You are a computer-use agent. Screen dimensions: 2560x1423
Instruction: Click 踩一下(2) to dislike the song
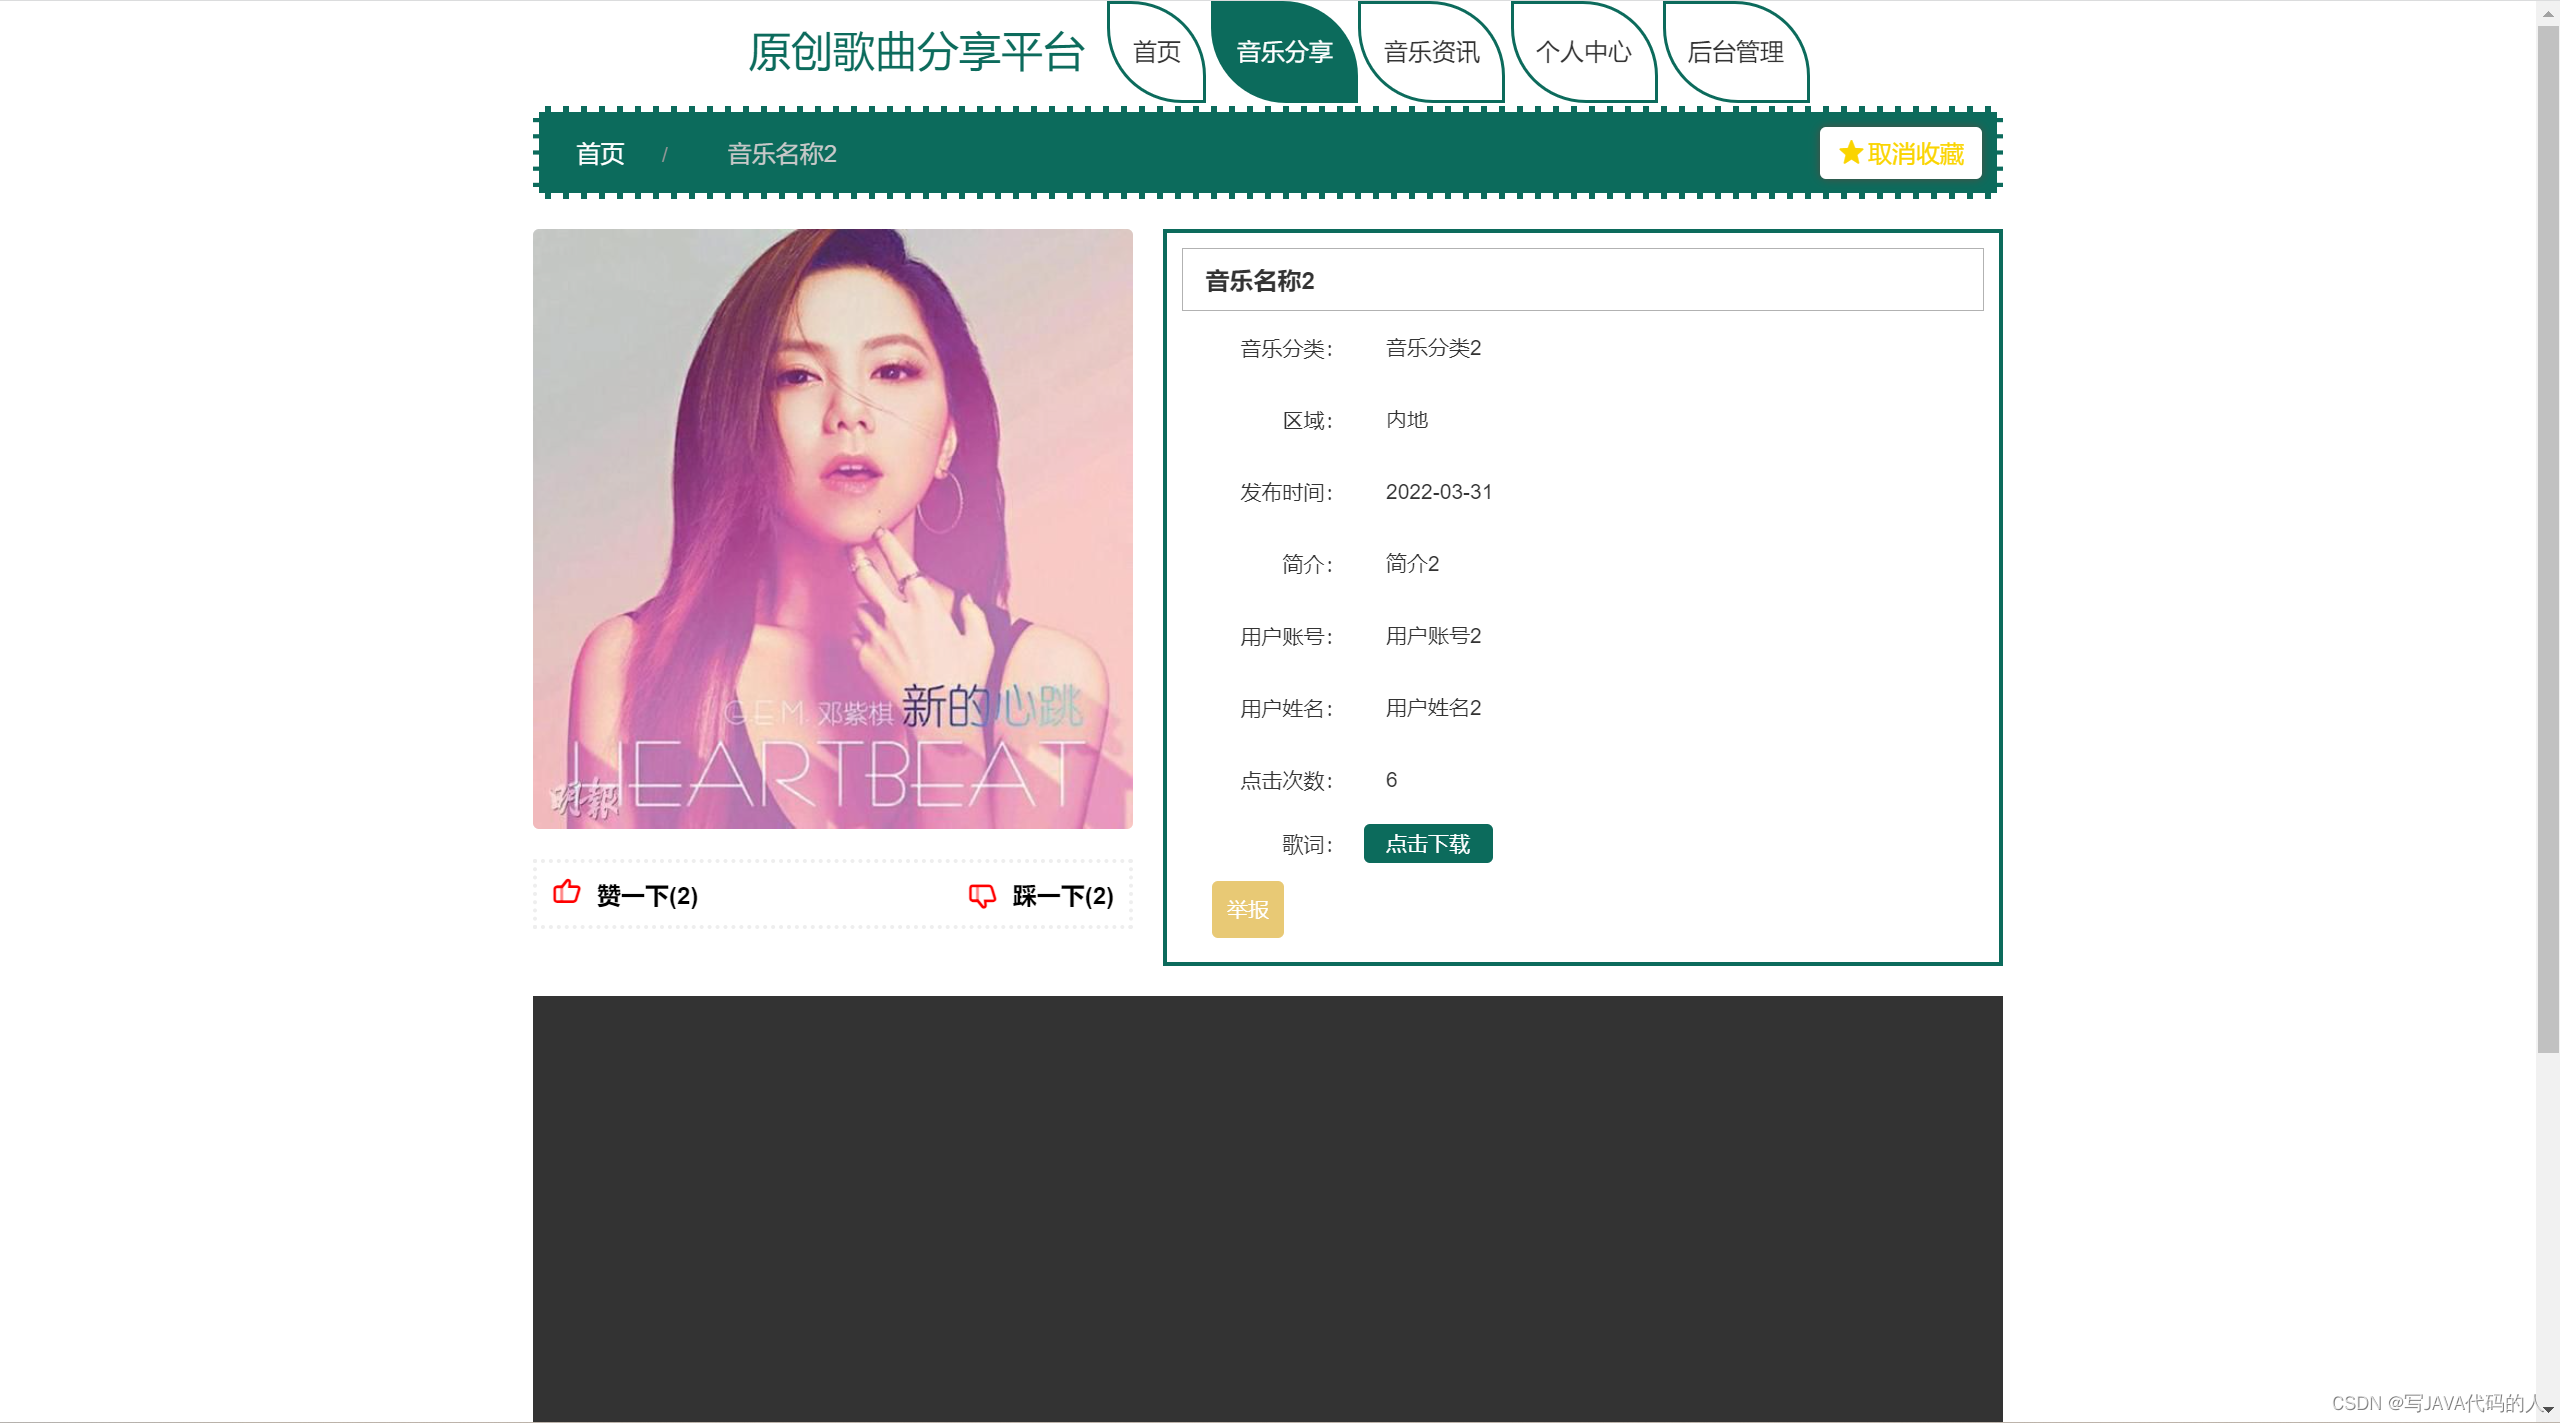coord(1060,896)
